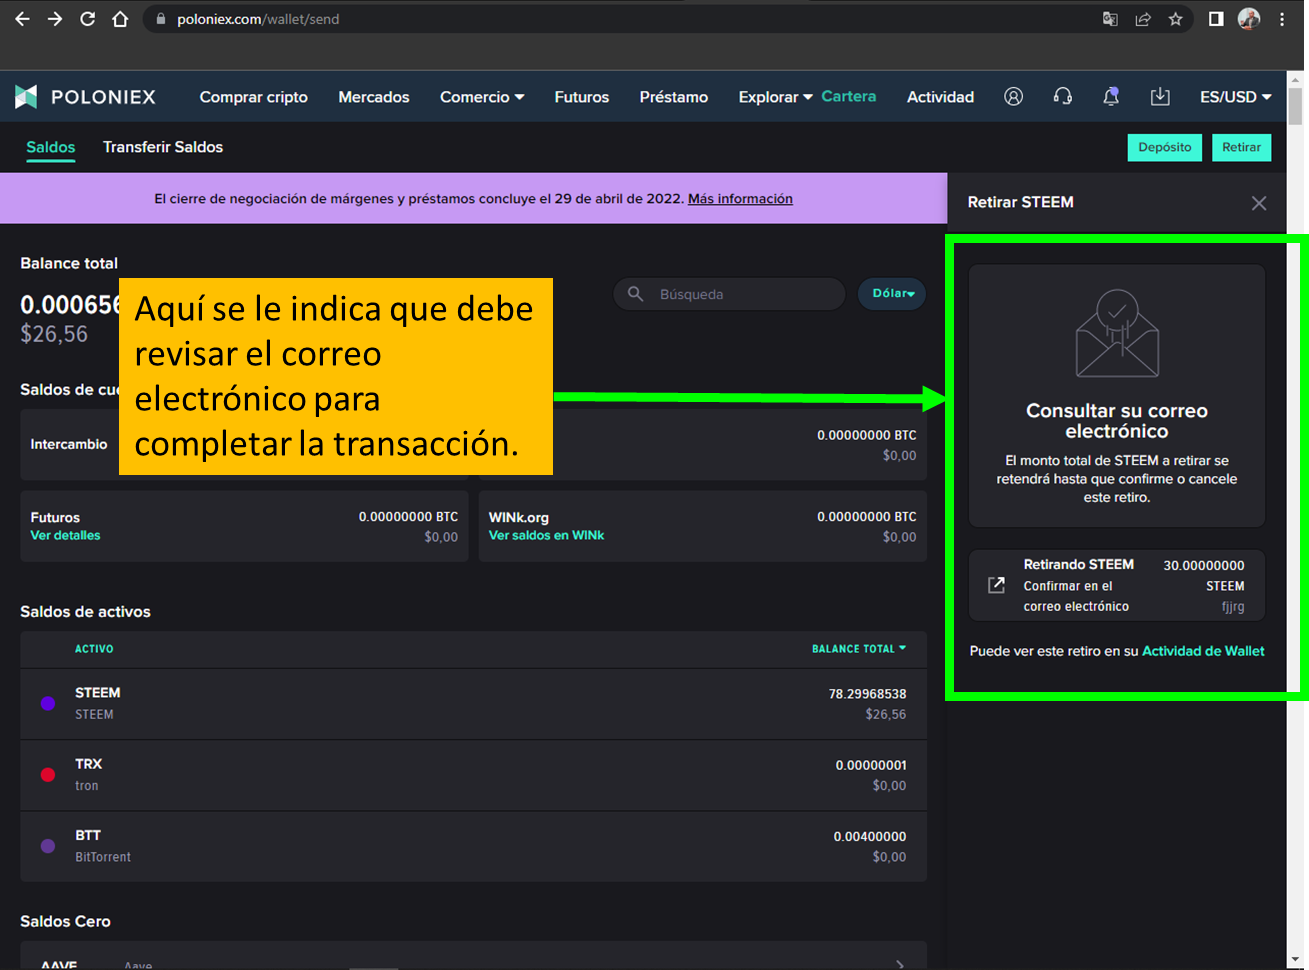Switch to the Transferir Saldos tab

[x=163, y=147]
